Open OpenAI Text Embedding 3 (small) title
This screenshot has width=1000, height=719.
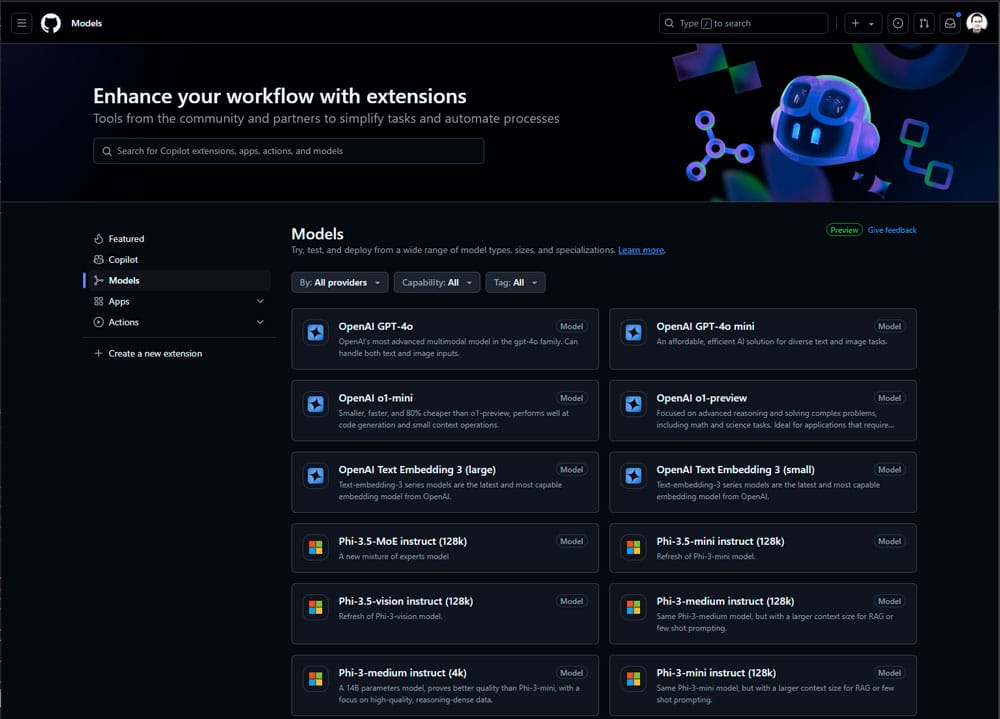735,470
